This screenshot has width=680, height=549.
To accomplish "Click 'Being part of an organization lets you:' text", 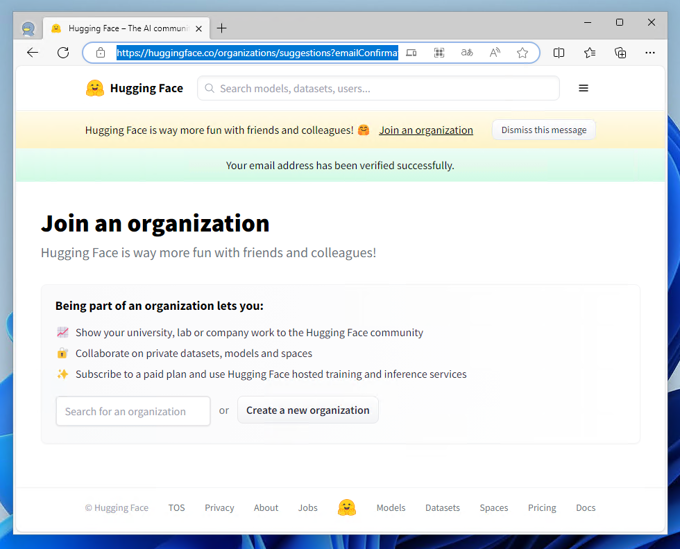I will coord(159,306).
